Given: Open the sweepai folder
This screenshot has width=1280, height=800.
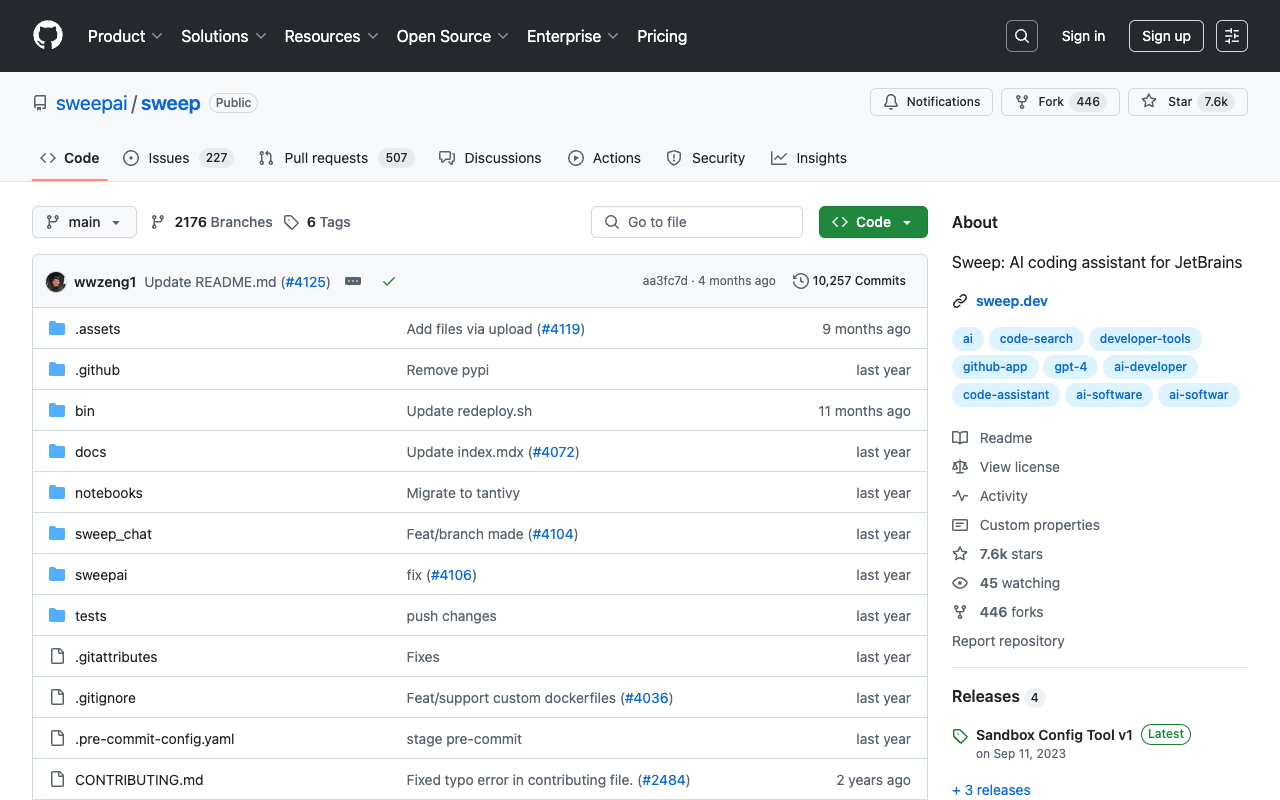Looking at the screenshot, I should [101, 575].
